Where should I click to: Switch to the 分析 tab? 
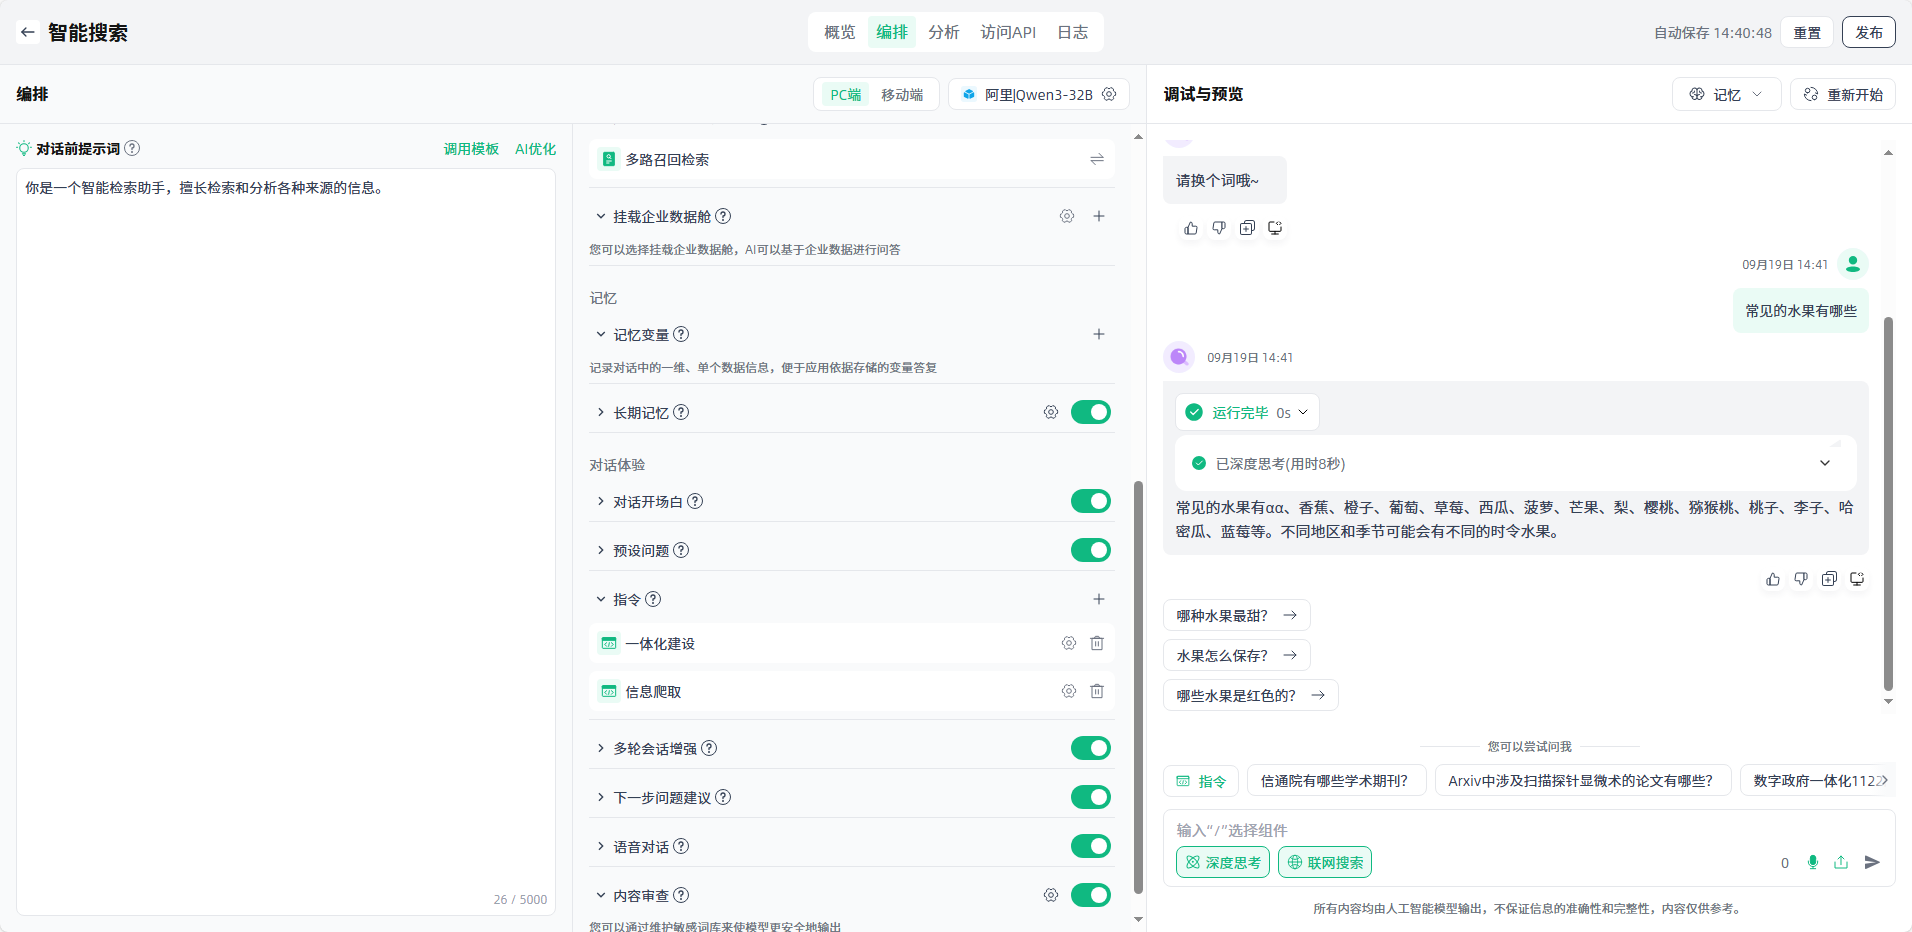click(943, 32)
